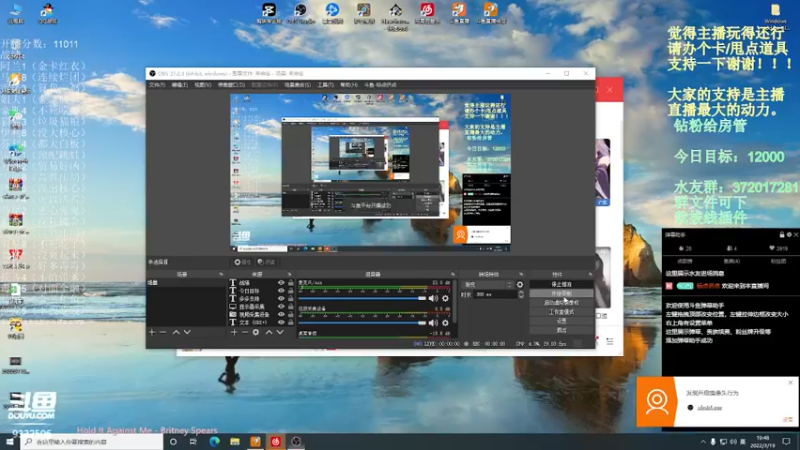Pop out the Scenes dock panel
Screen dimensions: 800x450
point(221,274)
